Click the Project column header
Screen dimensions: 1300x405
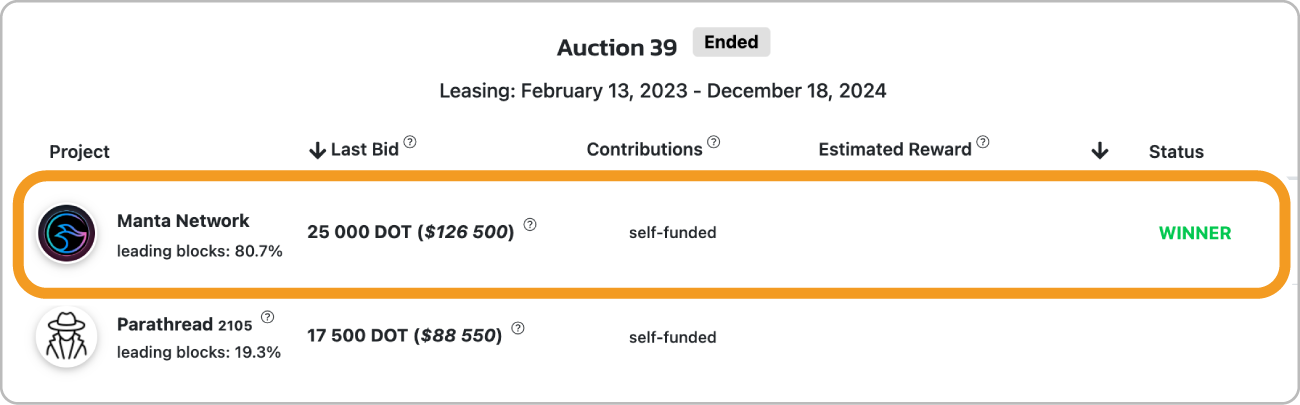click(80, 152)
